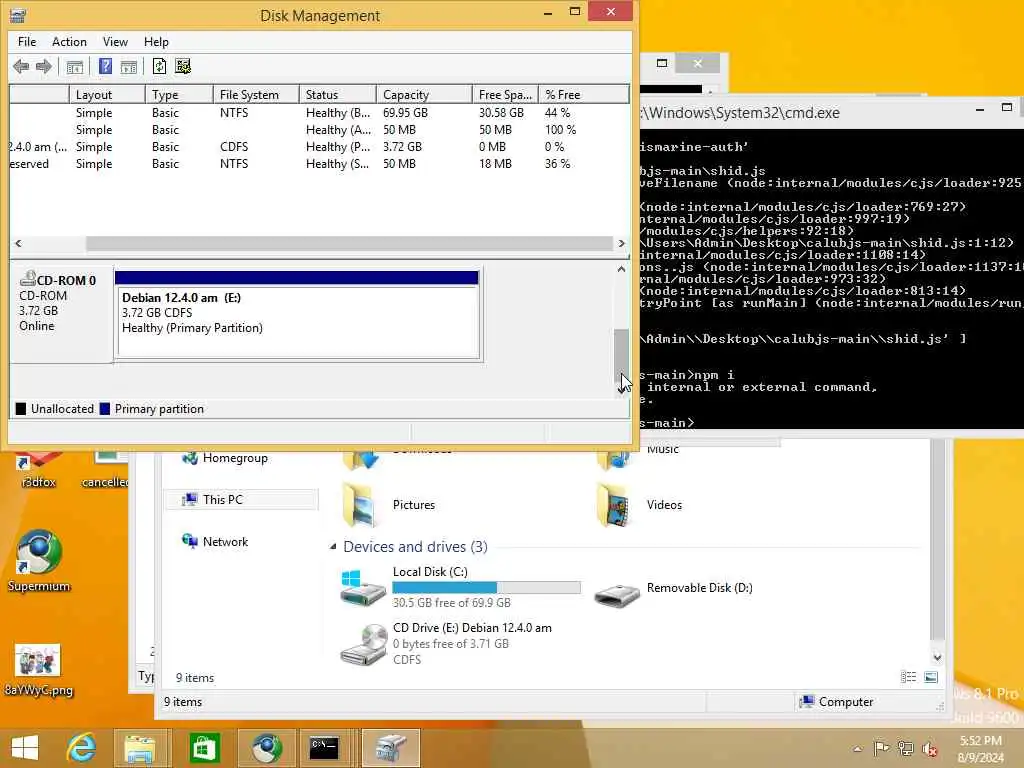Sort volumes by Capacity column header
The height and width of the screenshot is (768, 1024).
click(x=424, y=95)
